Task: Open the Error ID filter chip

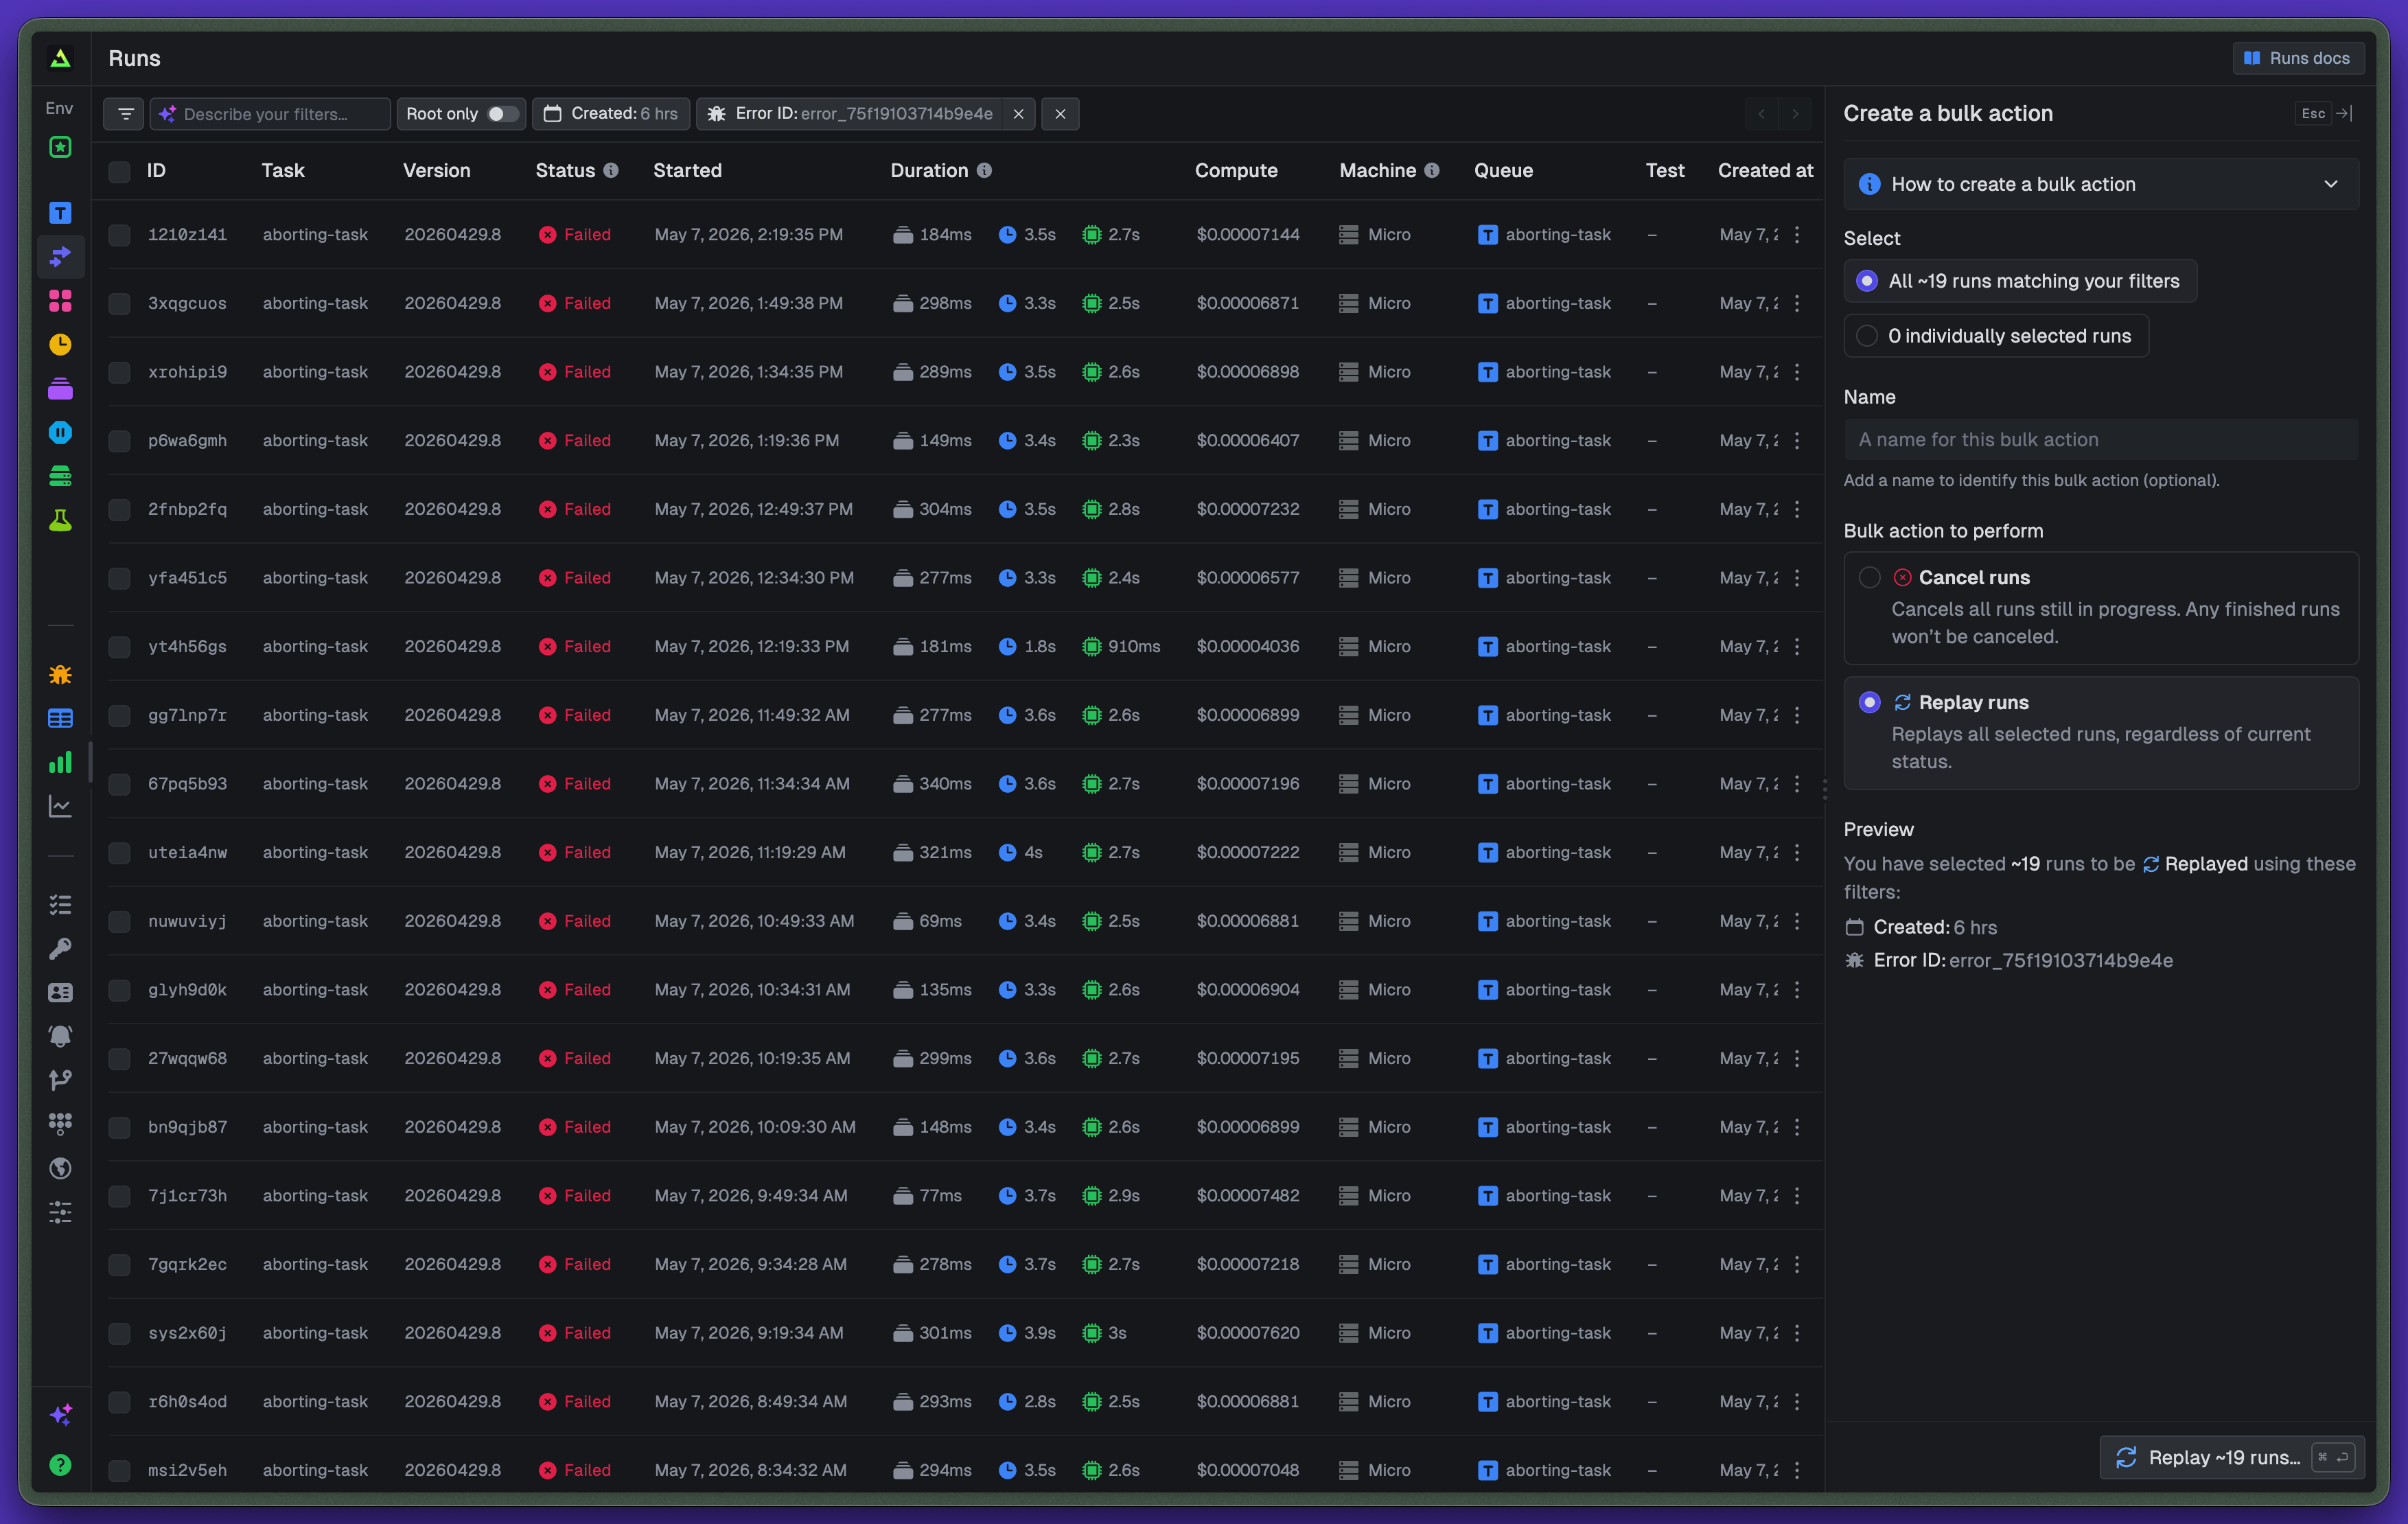Action: [x=850, y=114]
